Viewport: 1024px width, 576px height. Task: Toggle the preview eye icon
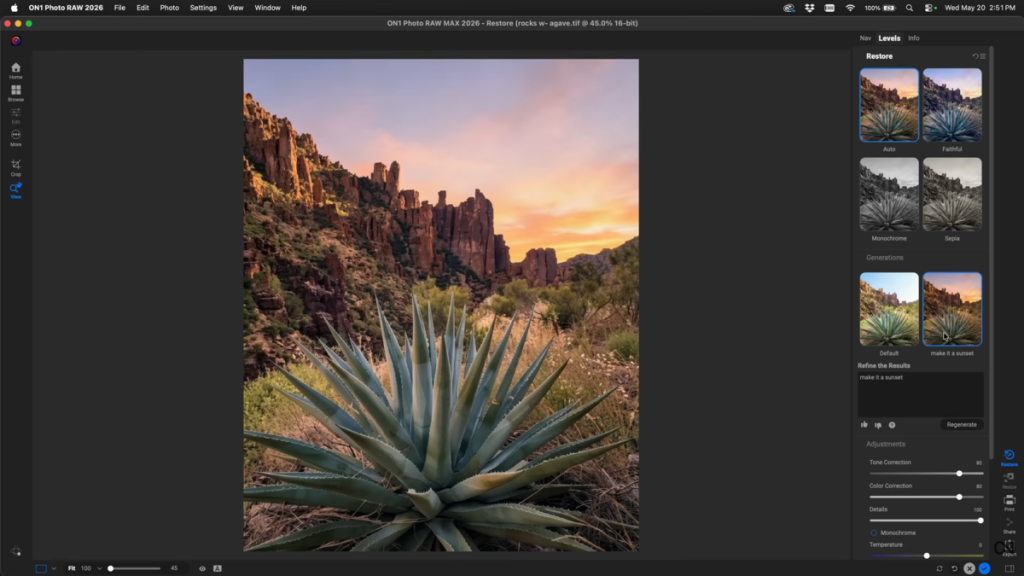pos(202,569)
